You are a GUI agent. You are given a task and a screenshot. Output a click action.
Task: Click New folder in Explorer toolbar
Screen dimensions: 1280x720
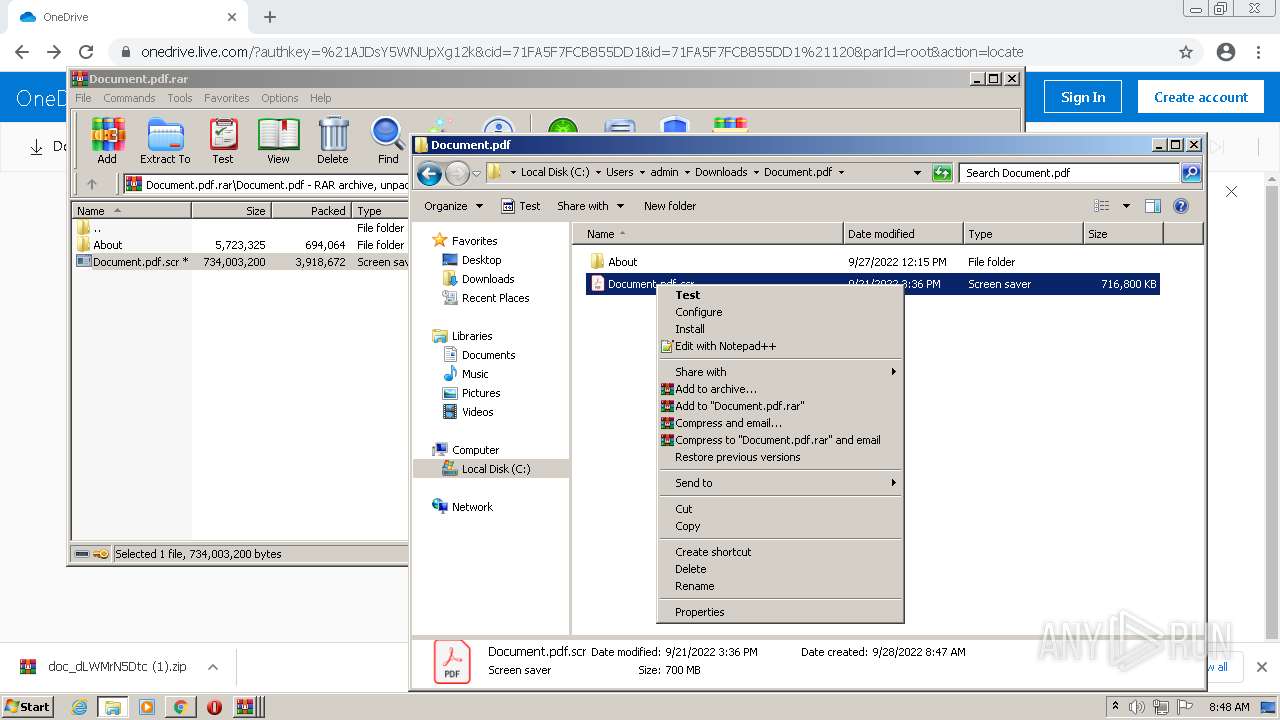pos(670,206)
